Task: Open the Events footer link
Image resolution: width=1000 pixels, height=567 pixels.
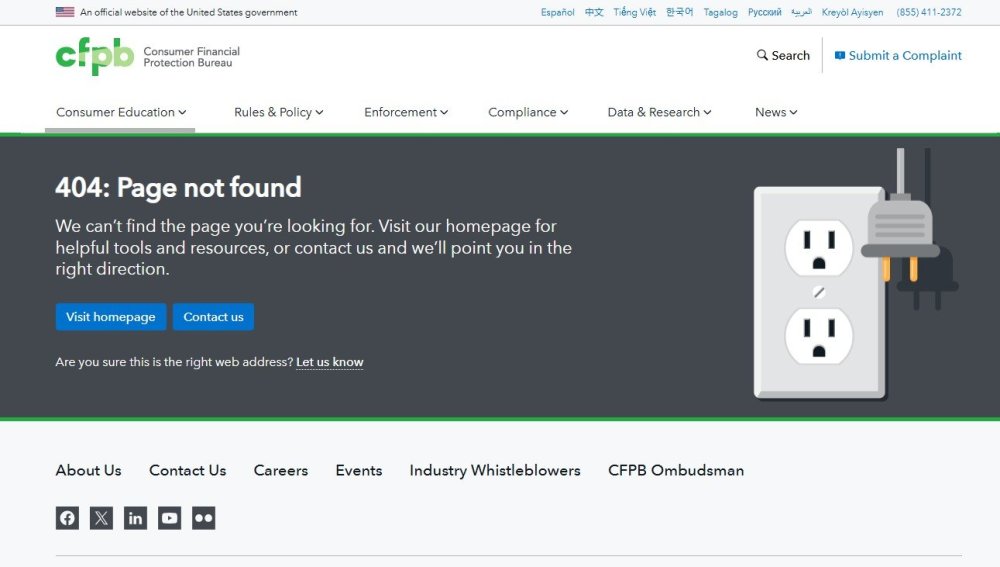Action: pos(359,471)
